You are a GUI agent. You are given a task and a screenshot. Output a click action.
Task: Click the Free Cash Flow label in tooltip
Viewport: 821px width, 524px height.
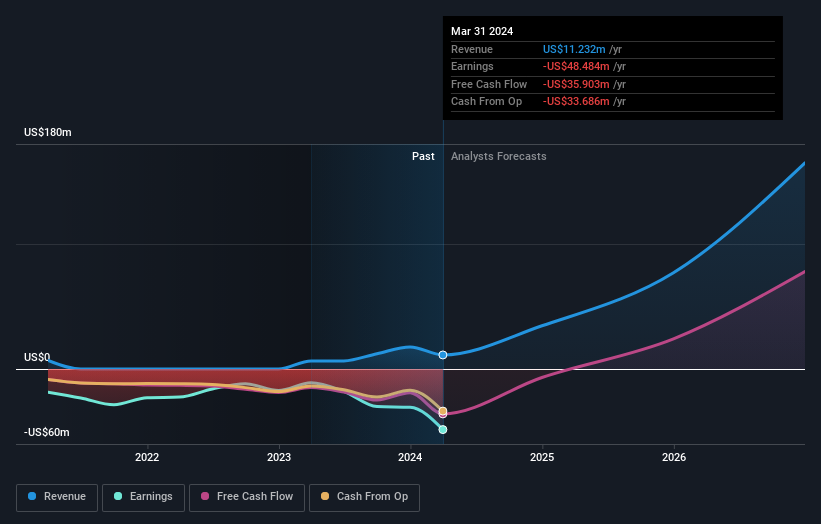tap(489, 84)
